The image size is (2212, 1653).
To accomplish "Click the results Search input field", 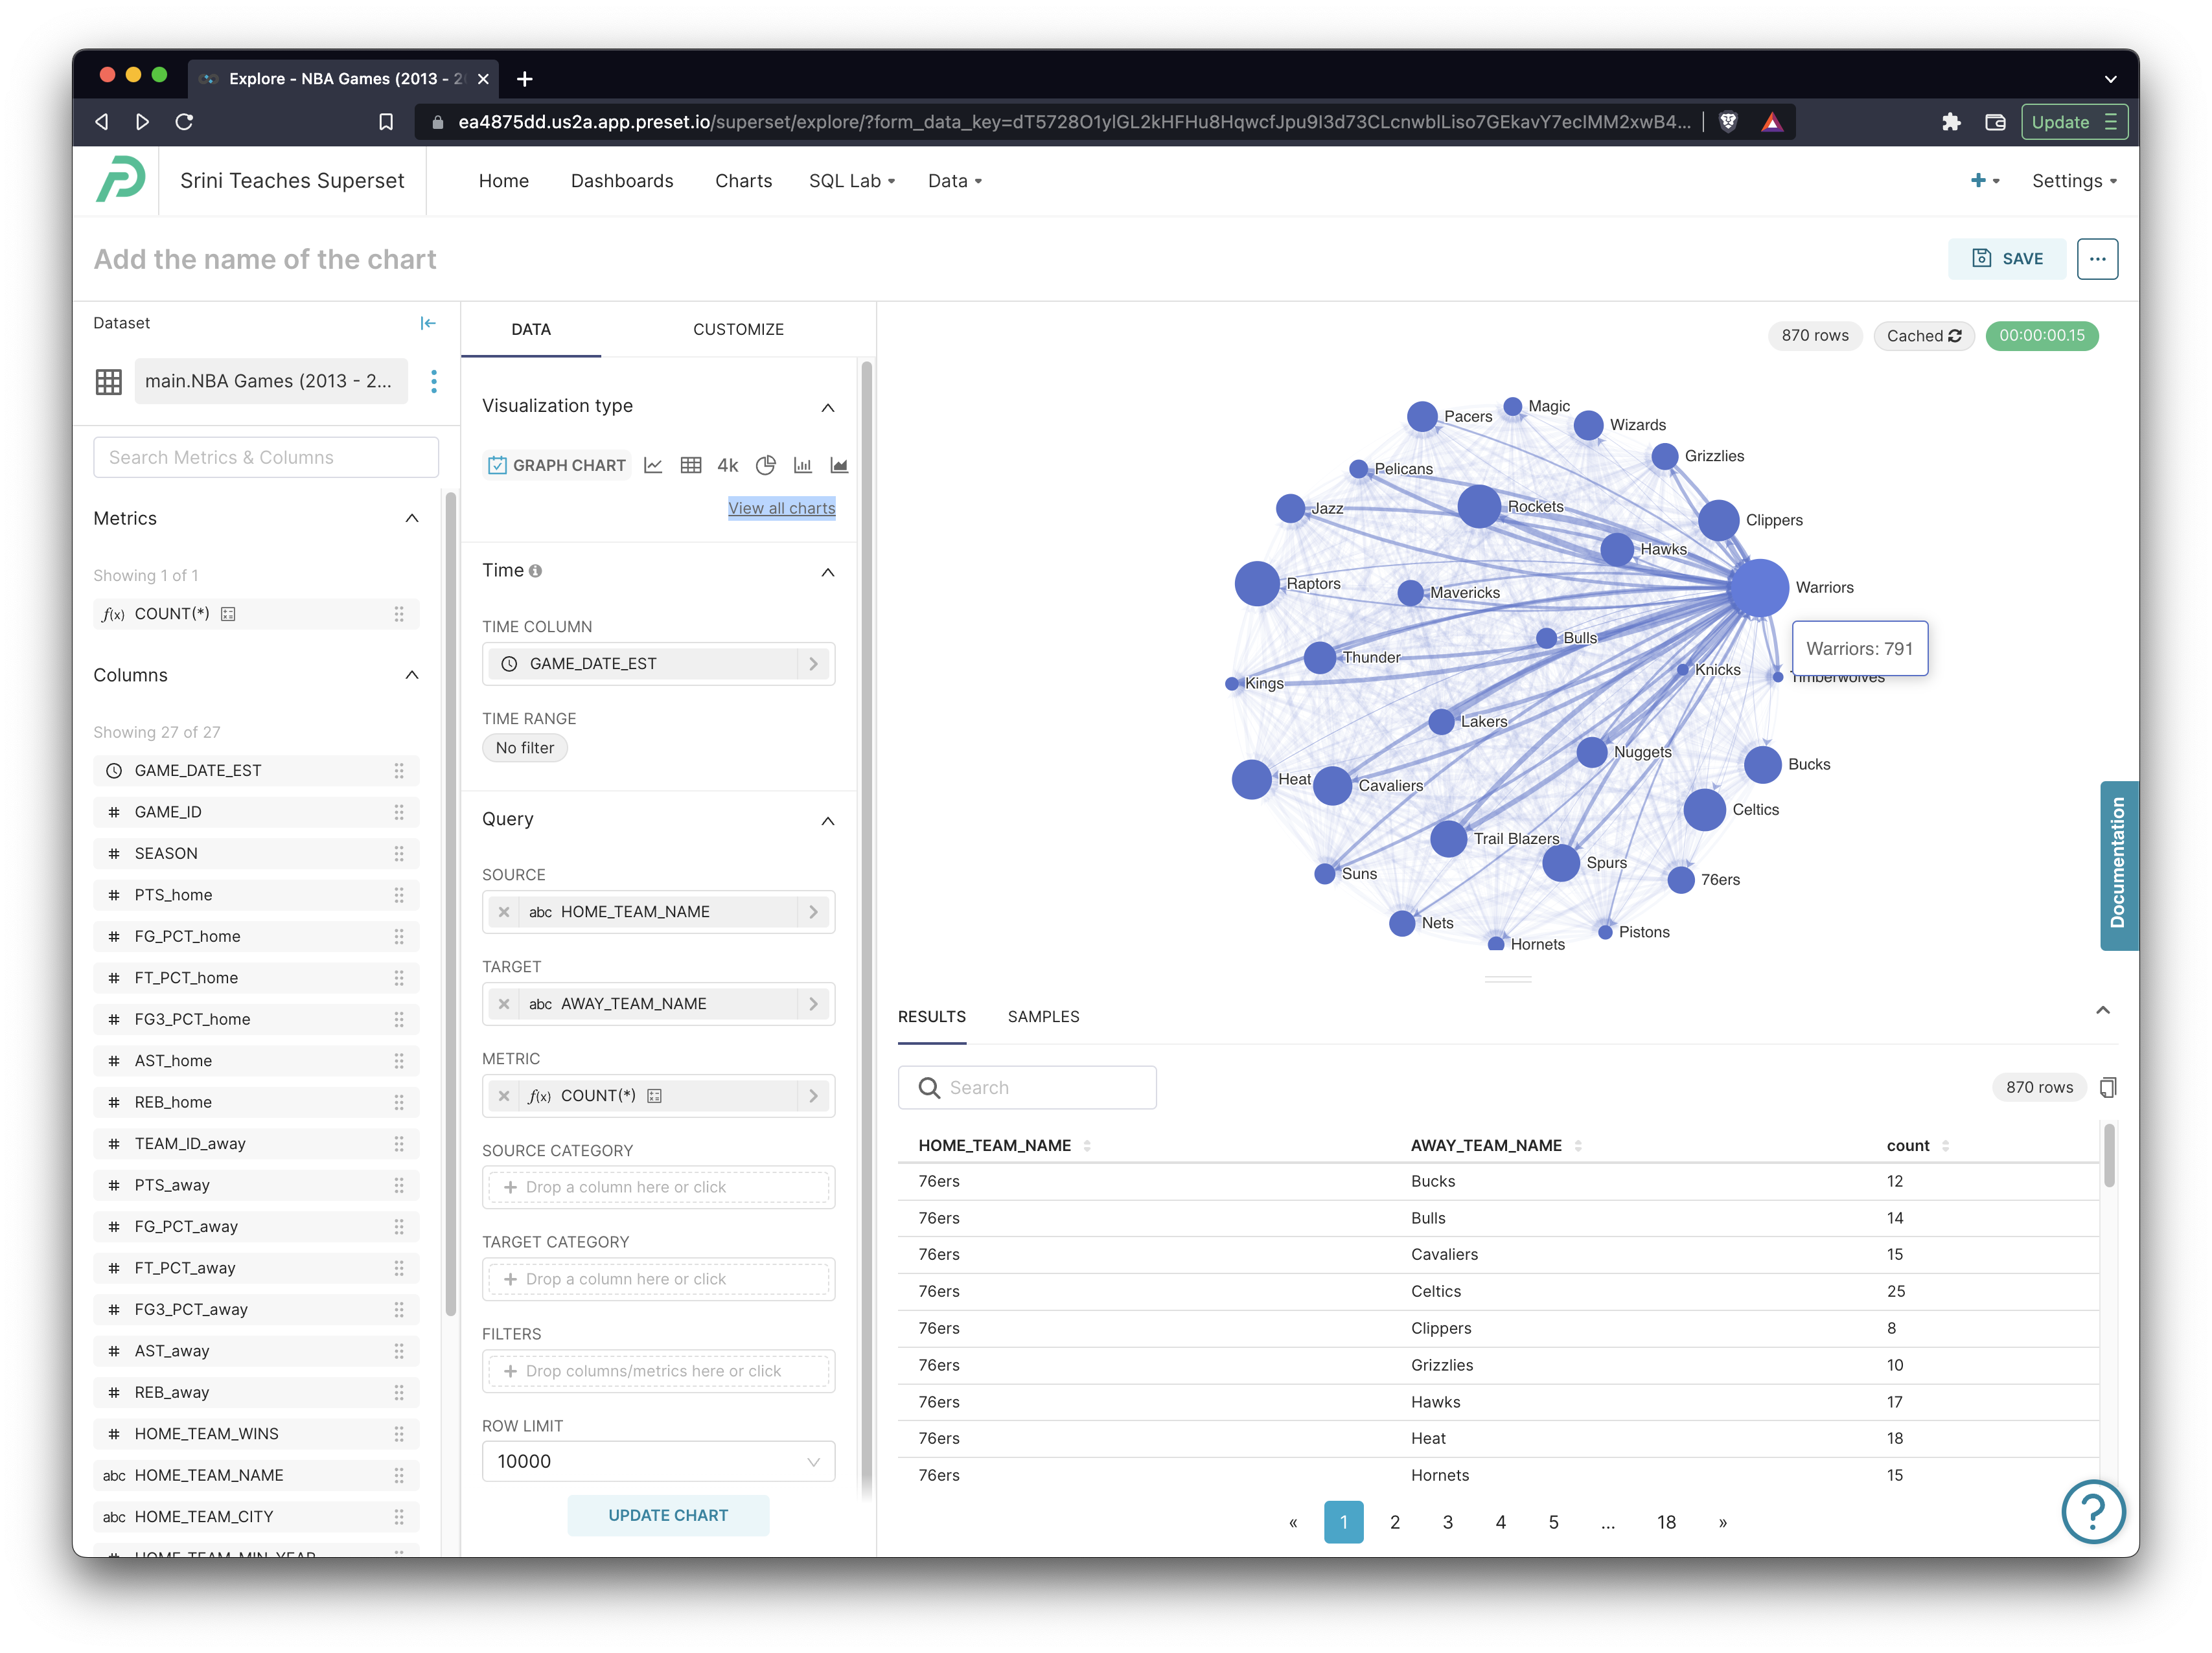I will (x=1040, y=1088).
